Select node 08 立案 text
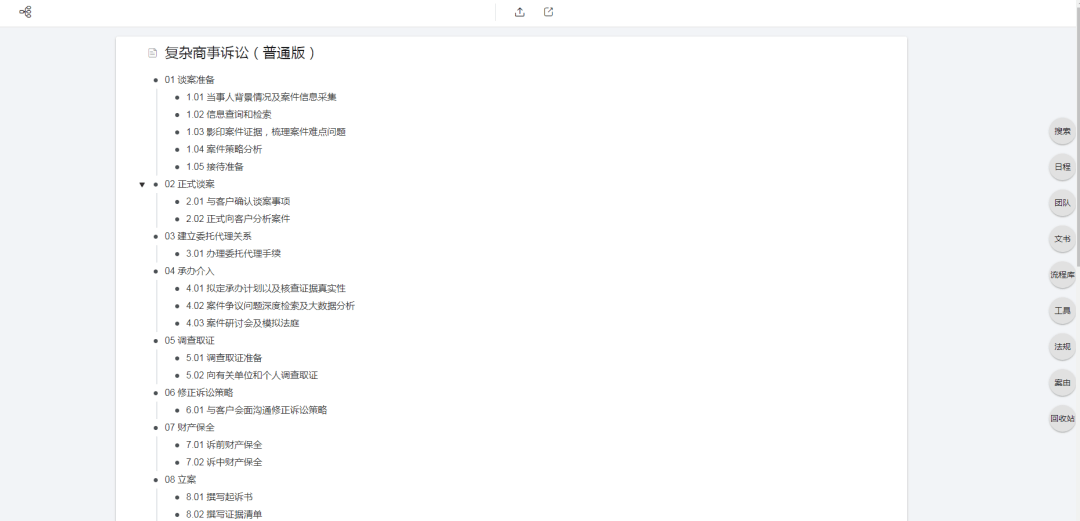 coord(180,480)
